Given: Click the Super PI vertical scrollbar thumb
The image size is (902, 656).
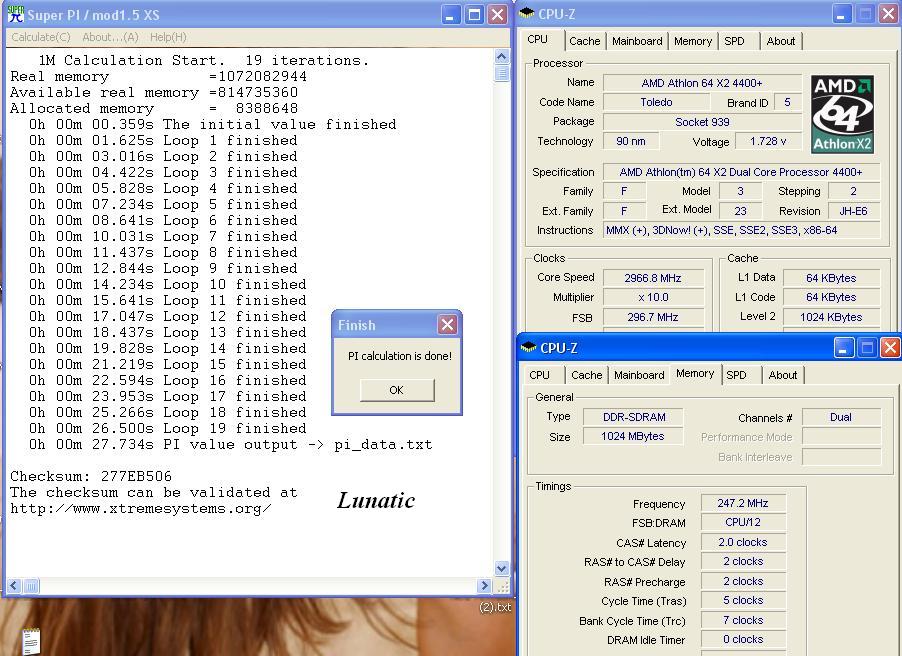Looking at the screenshot, I should 502,73.
